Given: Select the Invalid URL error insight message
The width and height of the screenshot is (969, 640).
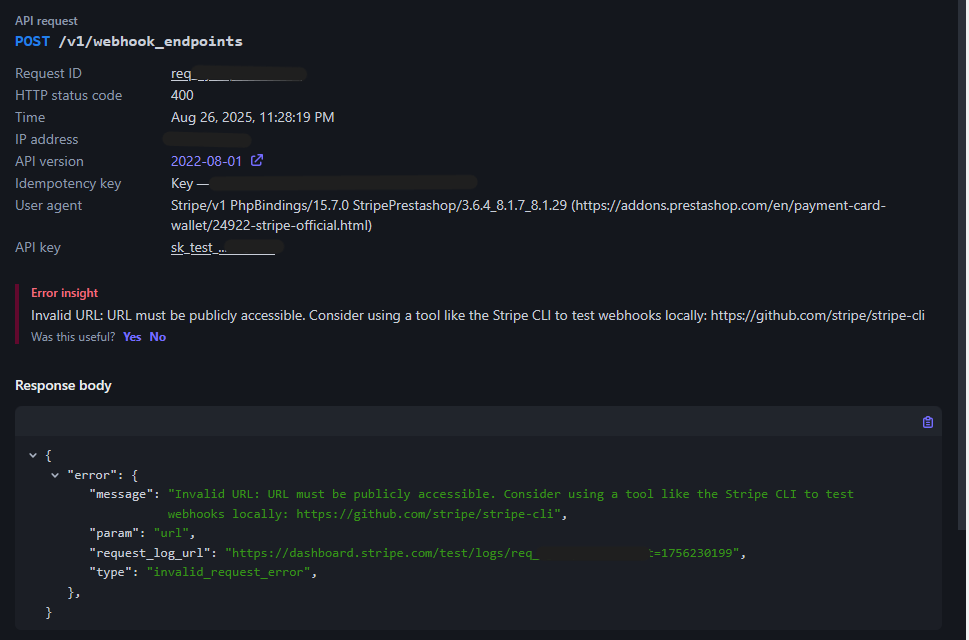Looking at the screenshot, I should pos(478,315).
